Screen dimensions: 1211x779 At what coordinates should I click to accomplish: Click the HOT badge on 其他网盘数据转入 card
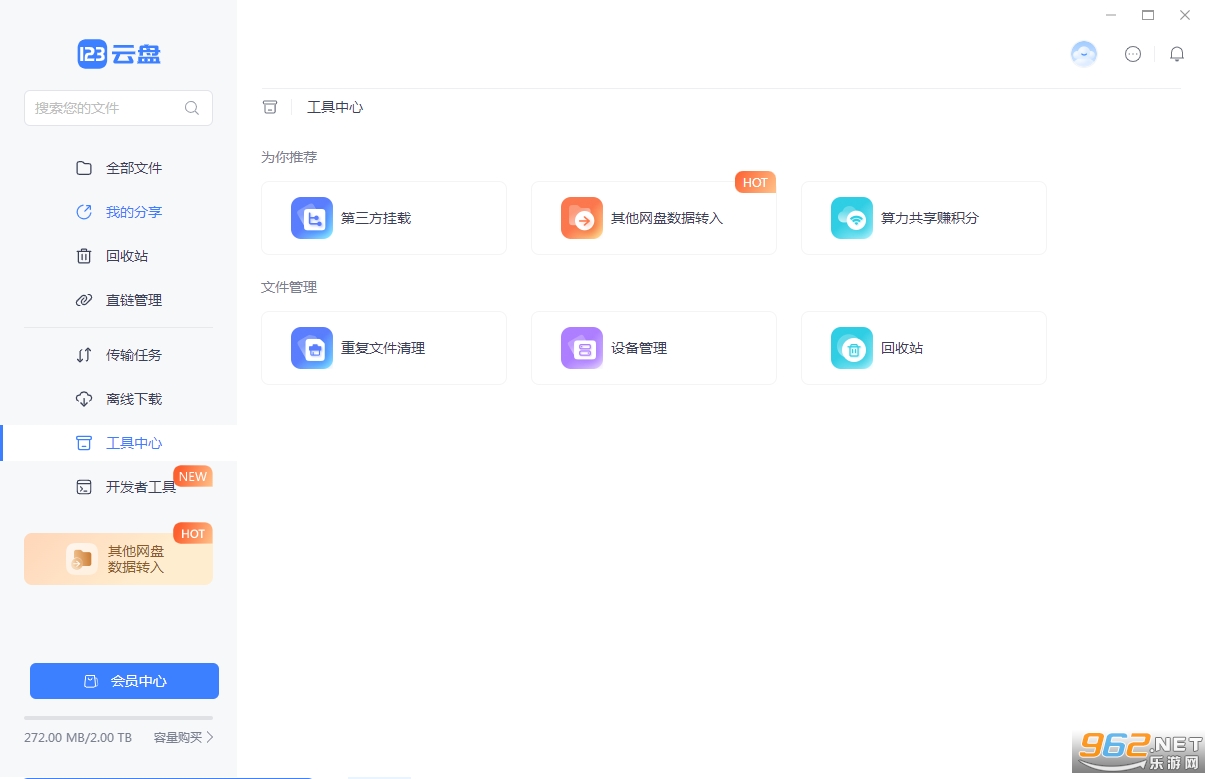coord(756,182)
